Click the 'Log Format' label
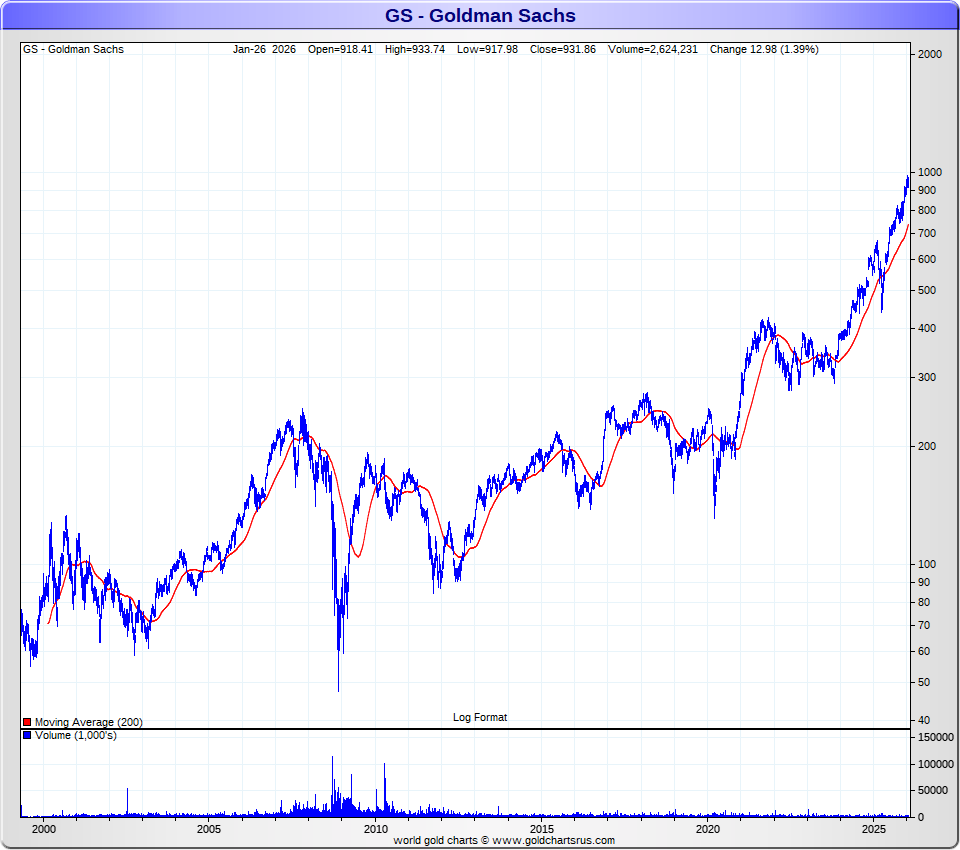This screenshot has width=960, height=850. click(480, 717)
